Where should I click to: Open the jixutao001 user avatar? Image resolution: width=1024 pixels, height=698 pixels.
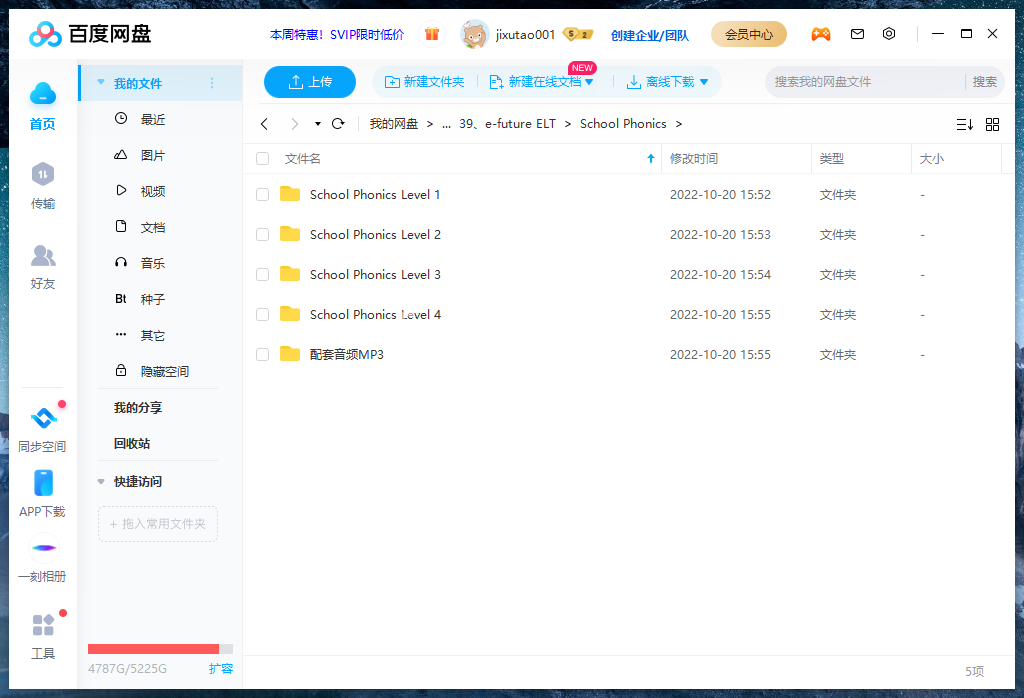[474, 34]
